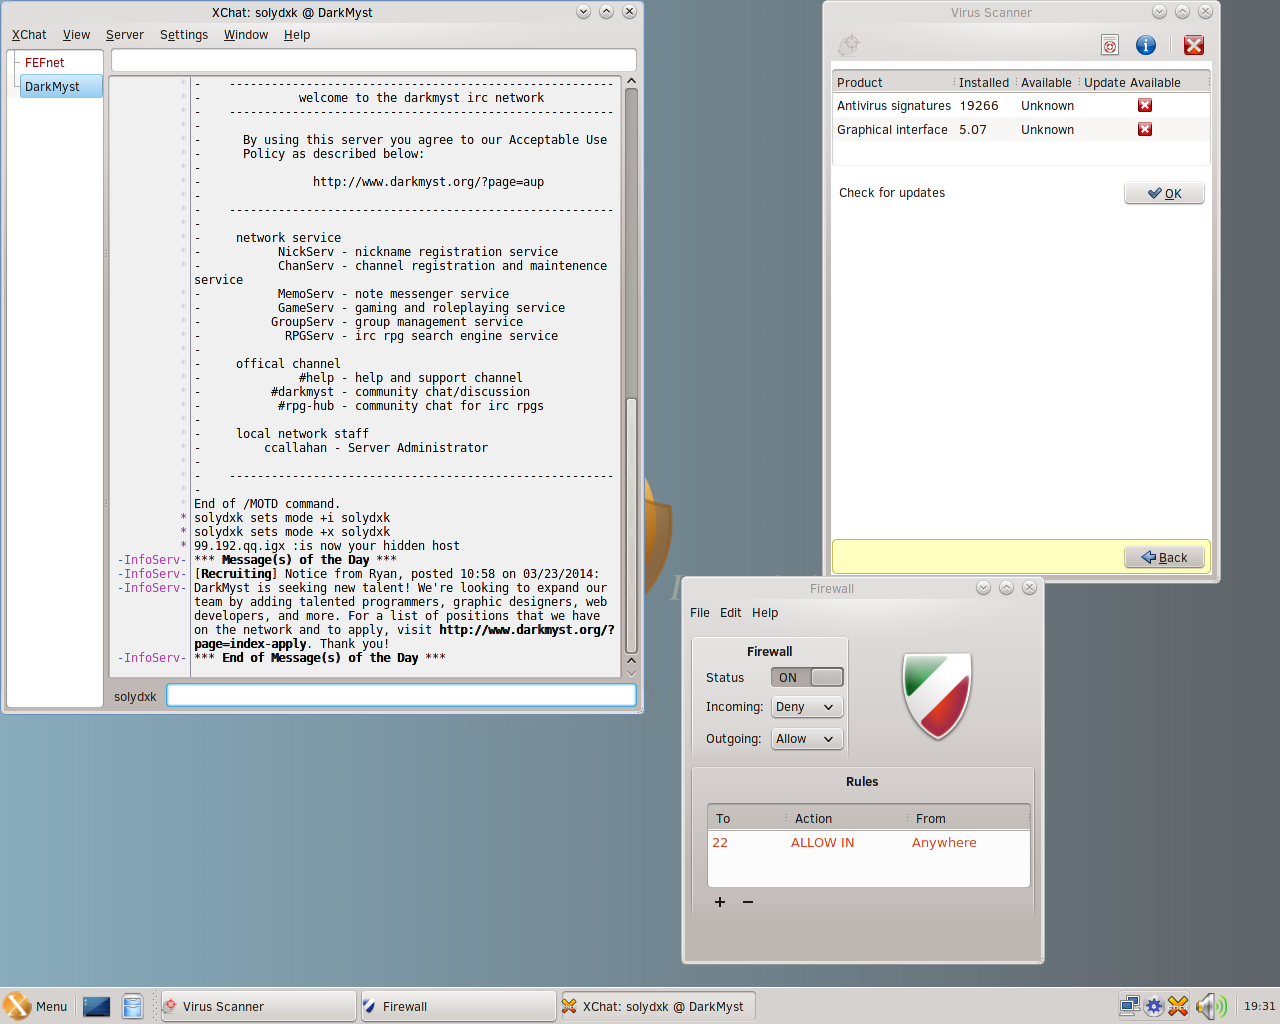The image size is (1280, 1024).
Task: Click the solydxk nickname button in XChat
Action: 135,696
